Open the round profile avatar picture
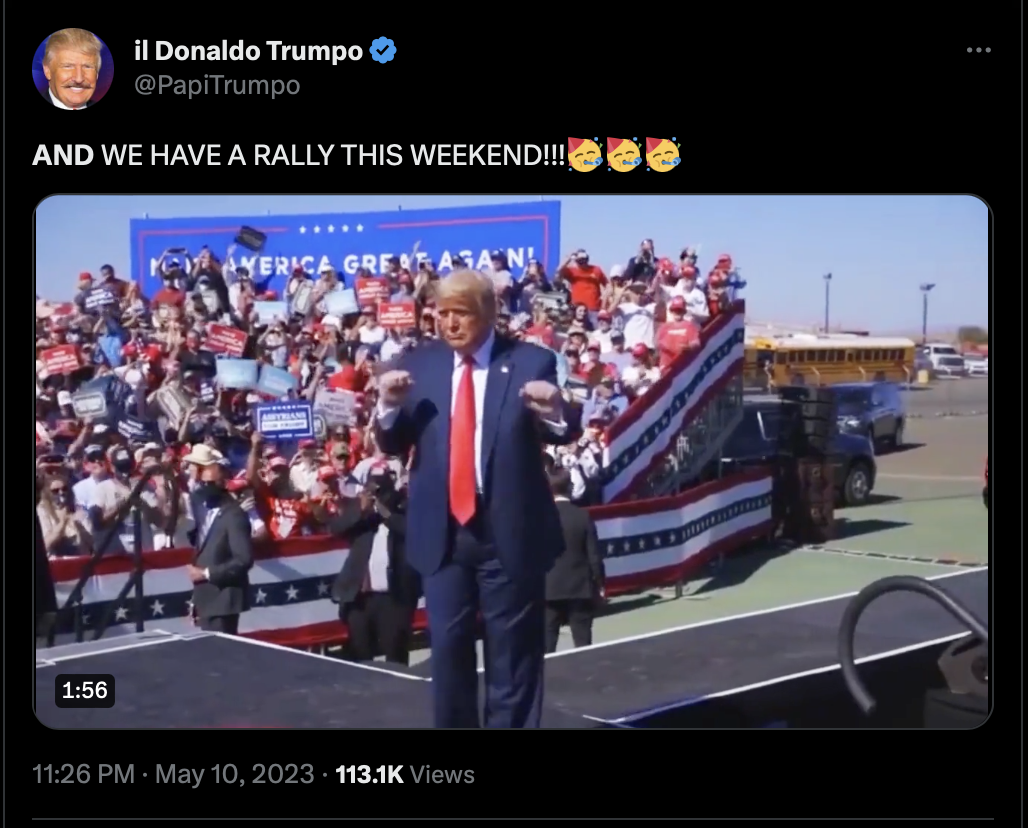The image size is (1028, 828). pyautogui.click(x=73, y=69)
